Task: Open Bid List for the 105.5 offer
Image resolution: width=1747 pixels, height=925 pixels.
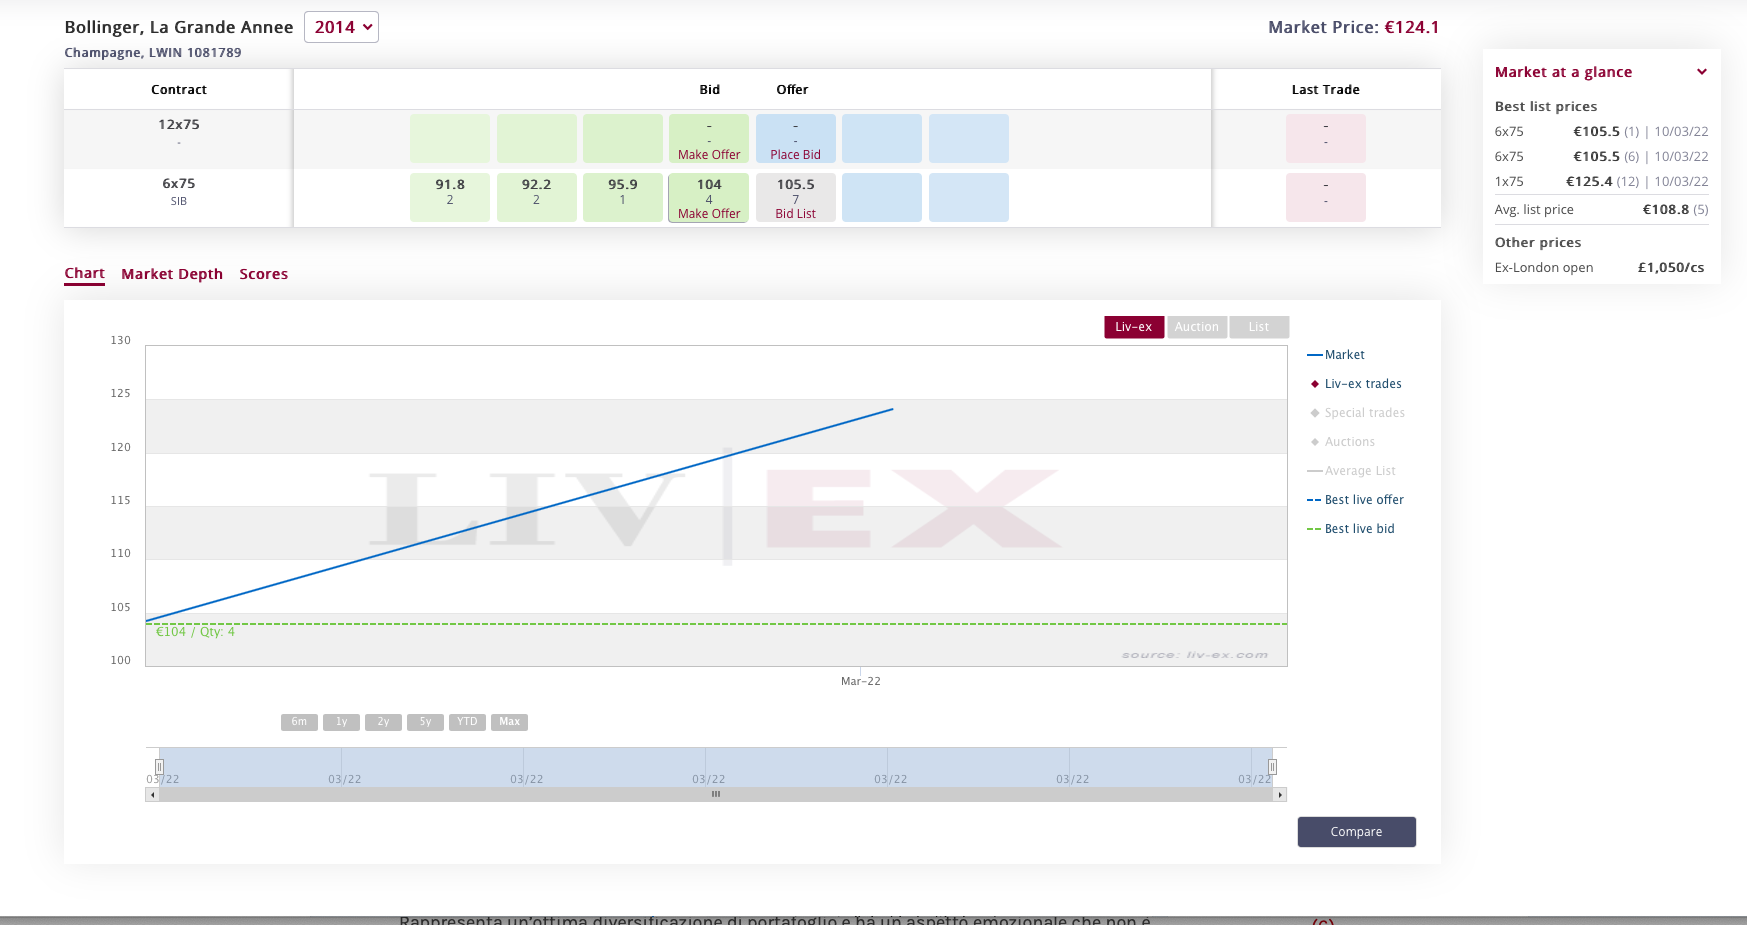Action: (x=795, y=214)
